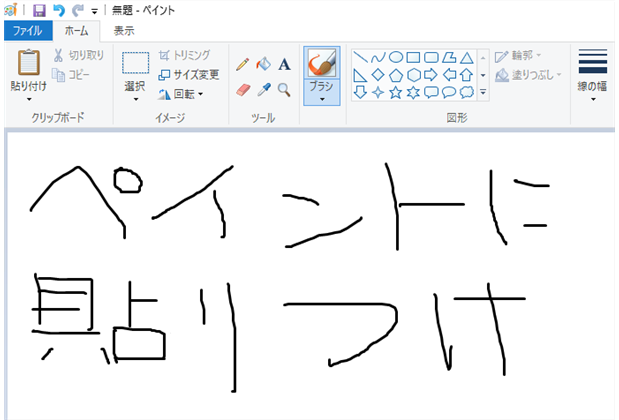The height and width of the screenshot is (420, 619).
Task: Select the curve shape
Action: [x=378, y=58]
